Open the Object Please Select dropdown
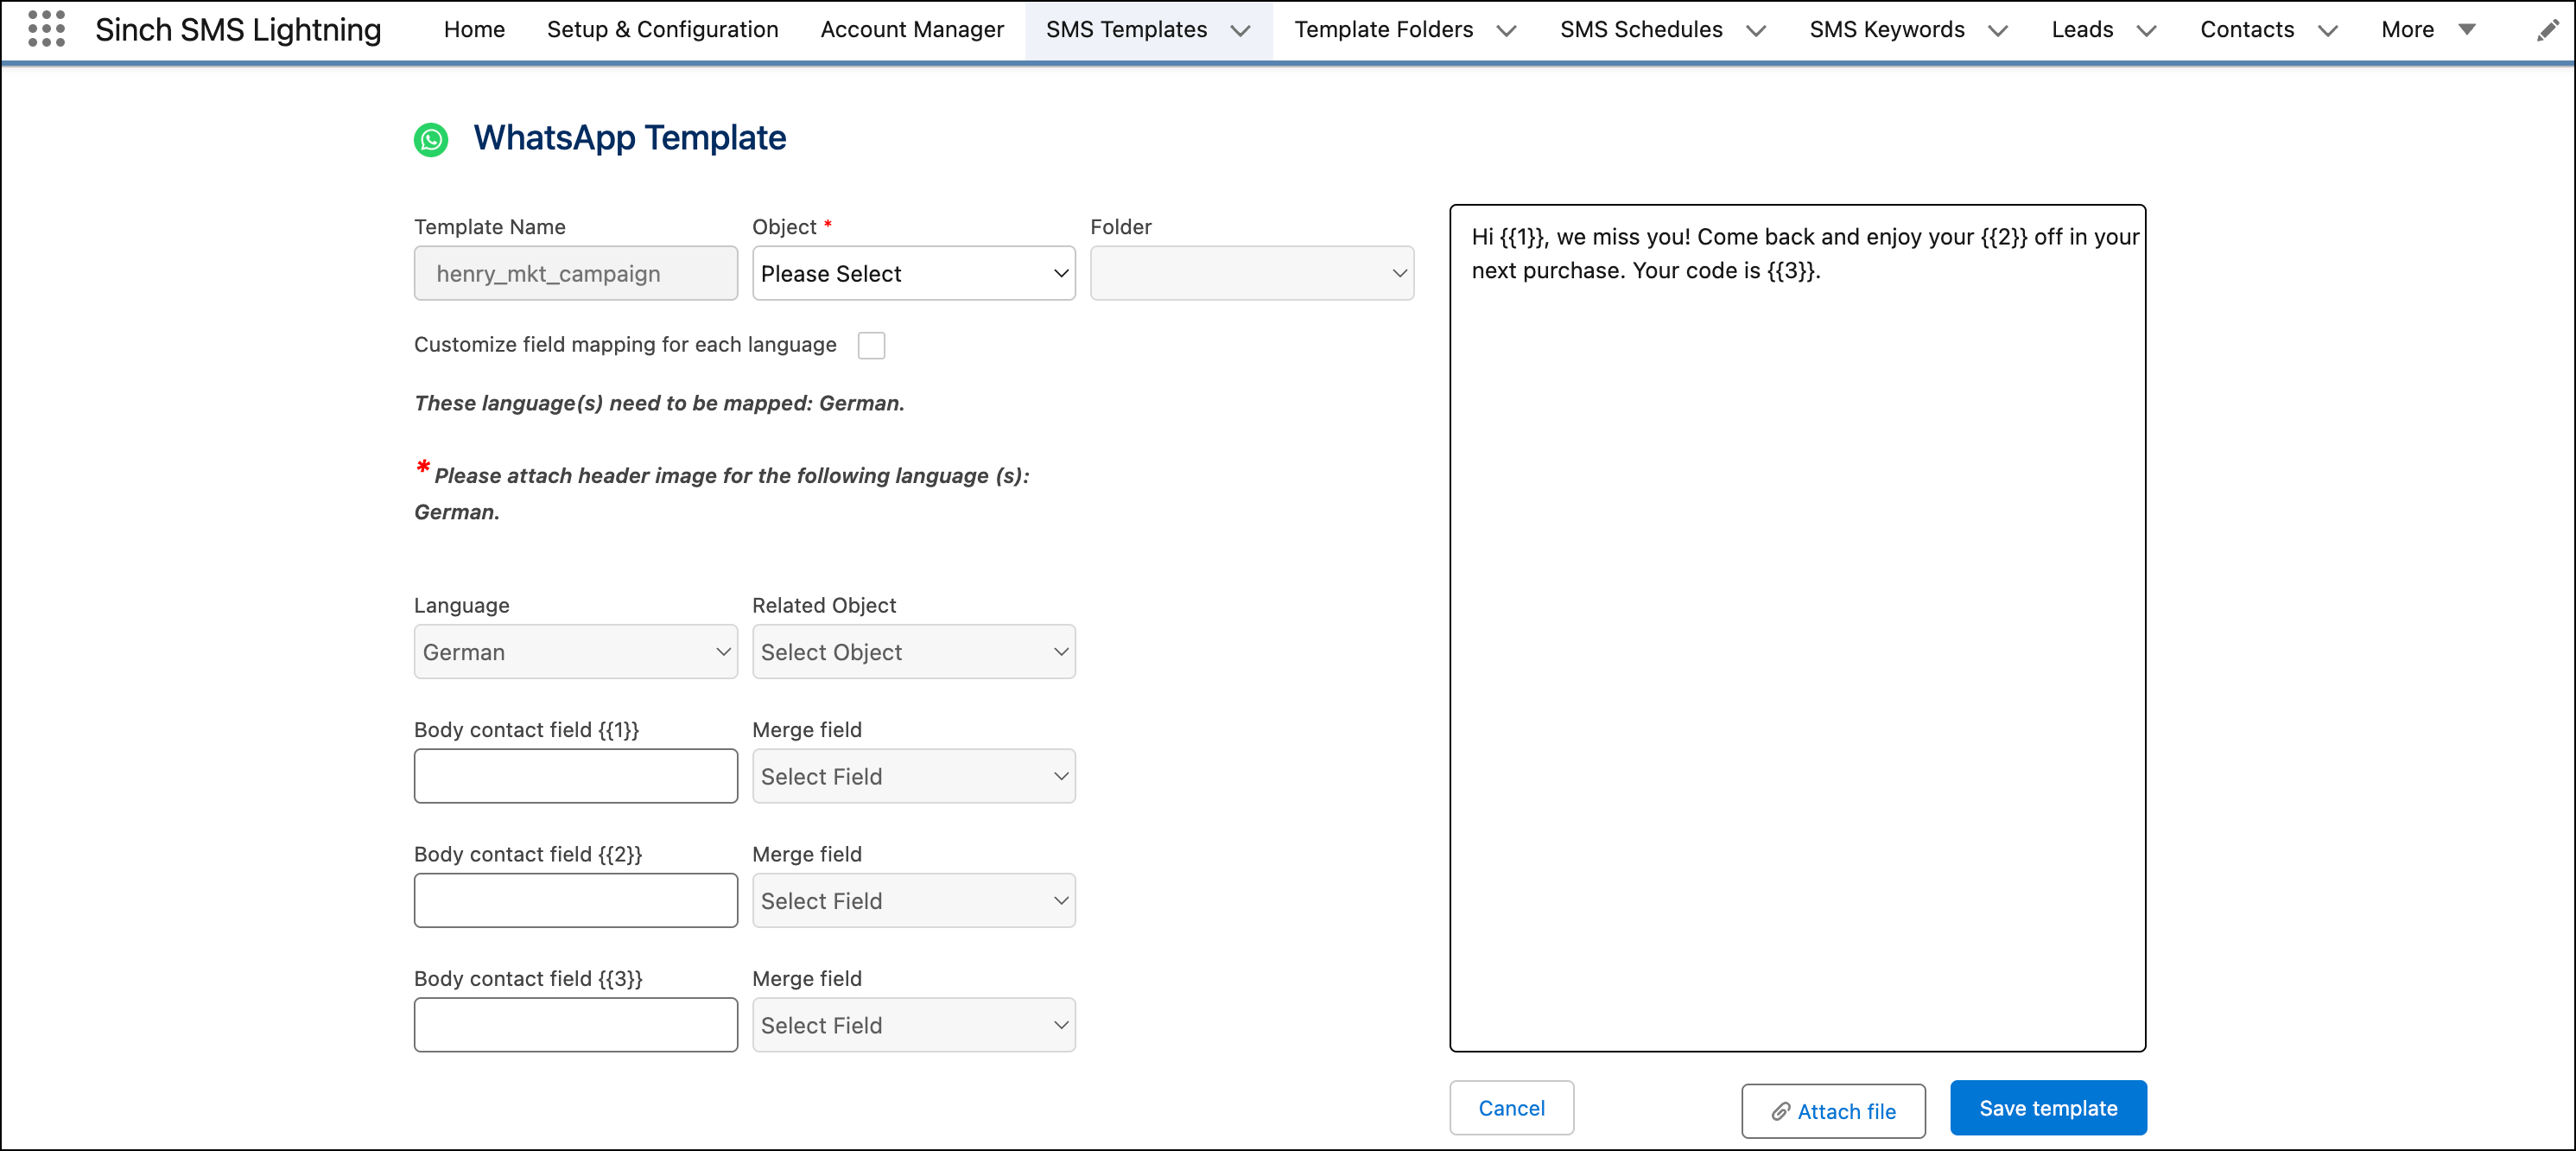This screenshot has width=2576, height=1151. (x=913, y=273)
